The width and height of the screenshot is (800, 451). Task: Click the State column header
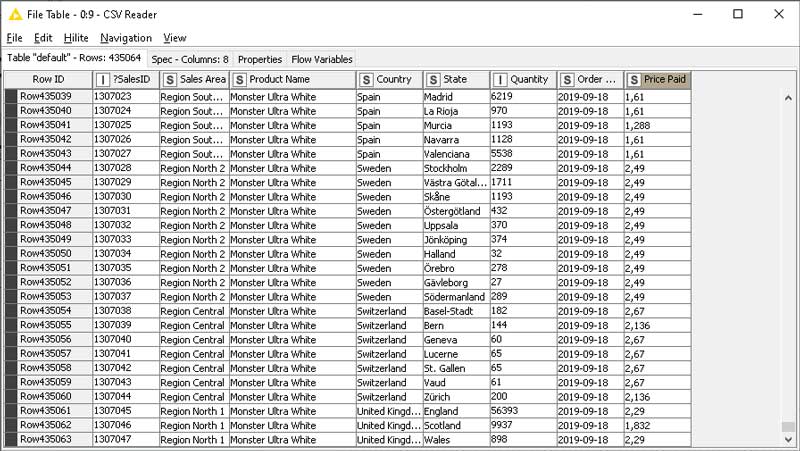(456, 80)
